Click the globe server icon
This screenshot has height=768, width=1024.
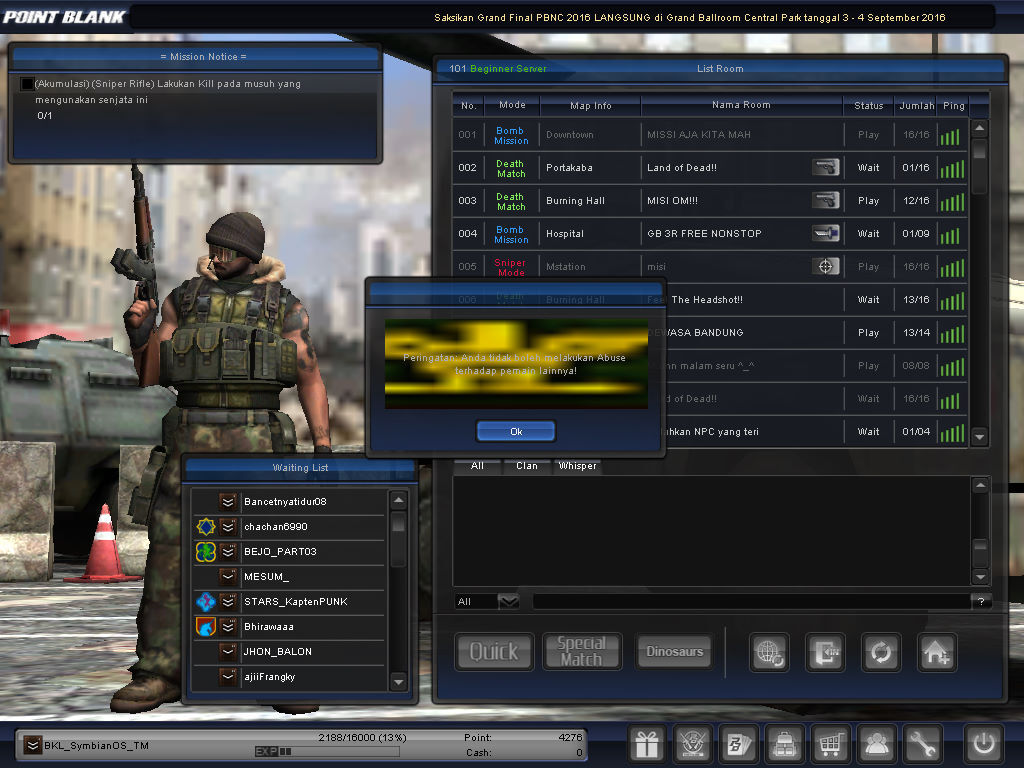(x=769, y=652)
